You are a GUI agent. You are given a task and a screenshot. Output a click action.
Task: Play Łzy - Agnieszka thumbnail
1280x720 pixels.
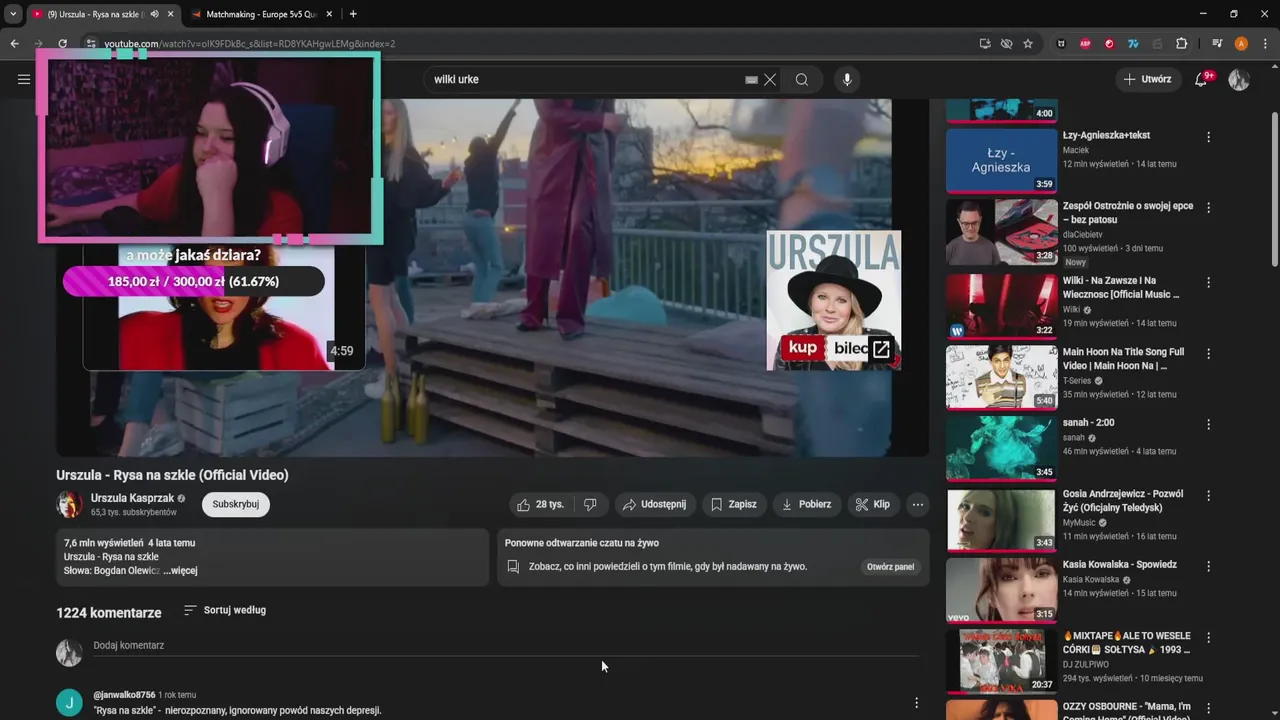(x=1001, y=160)
